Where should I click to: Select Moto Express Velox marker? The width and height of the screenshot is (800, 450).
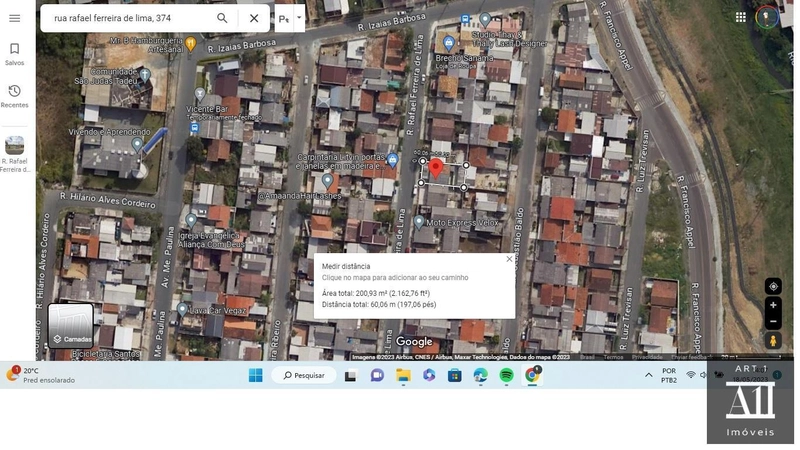(x=418, y=222)
